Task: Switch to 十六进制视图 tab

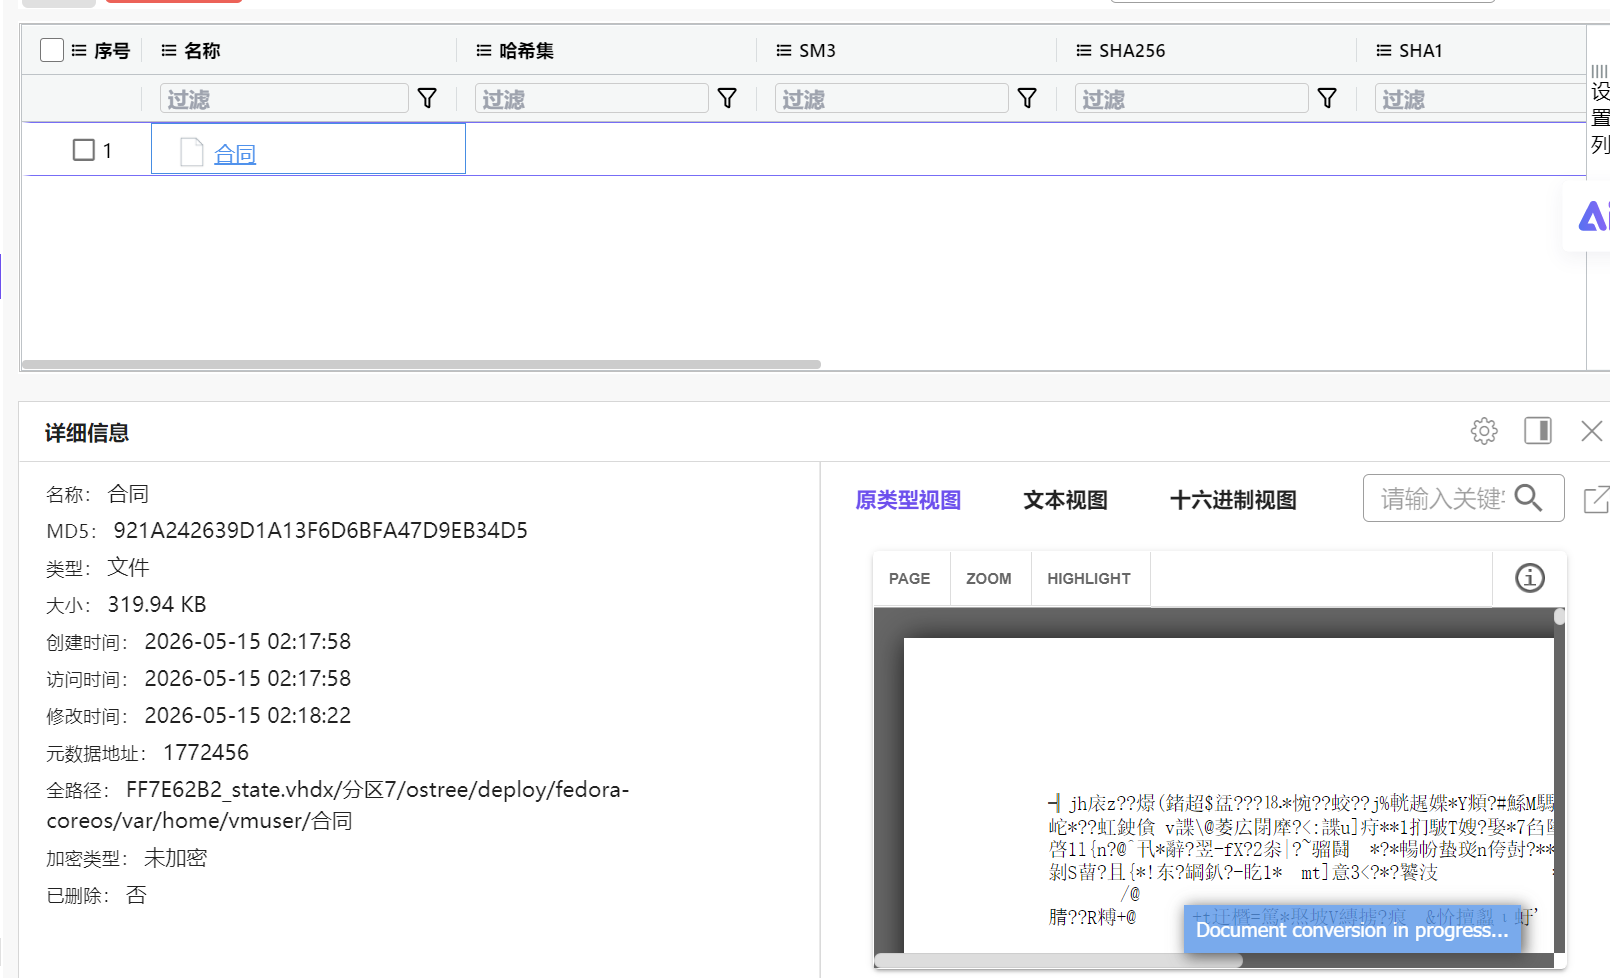Action: coord(1233,500)
